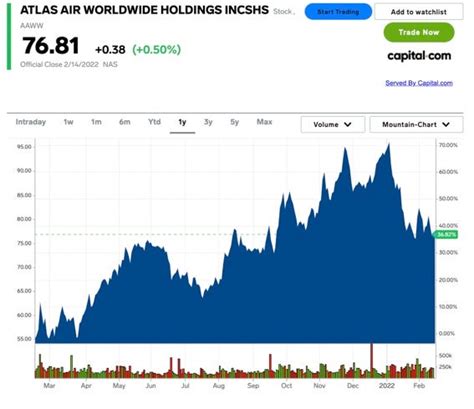Click the green percentage marker on right axis

[446, 235]
